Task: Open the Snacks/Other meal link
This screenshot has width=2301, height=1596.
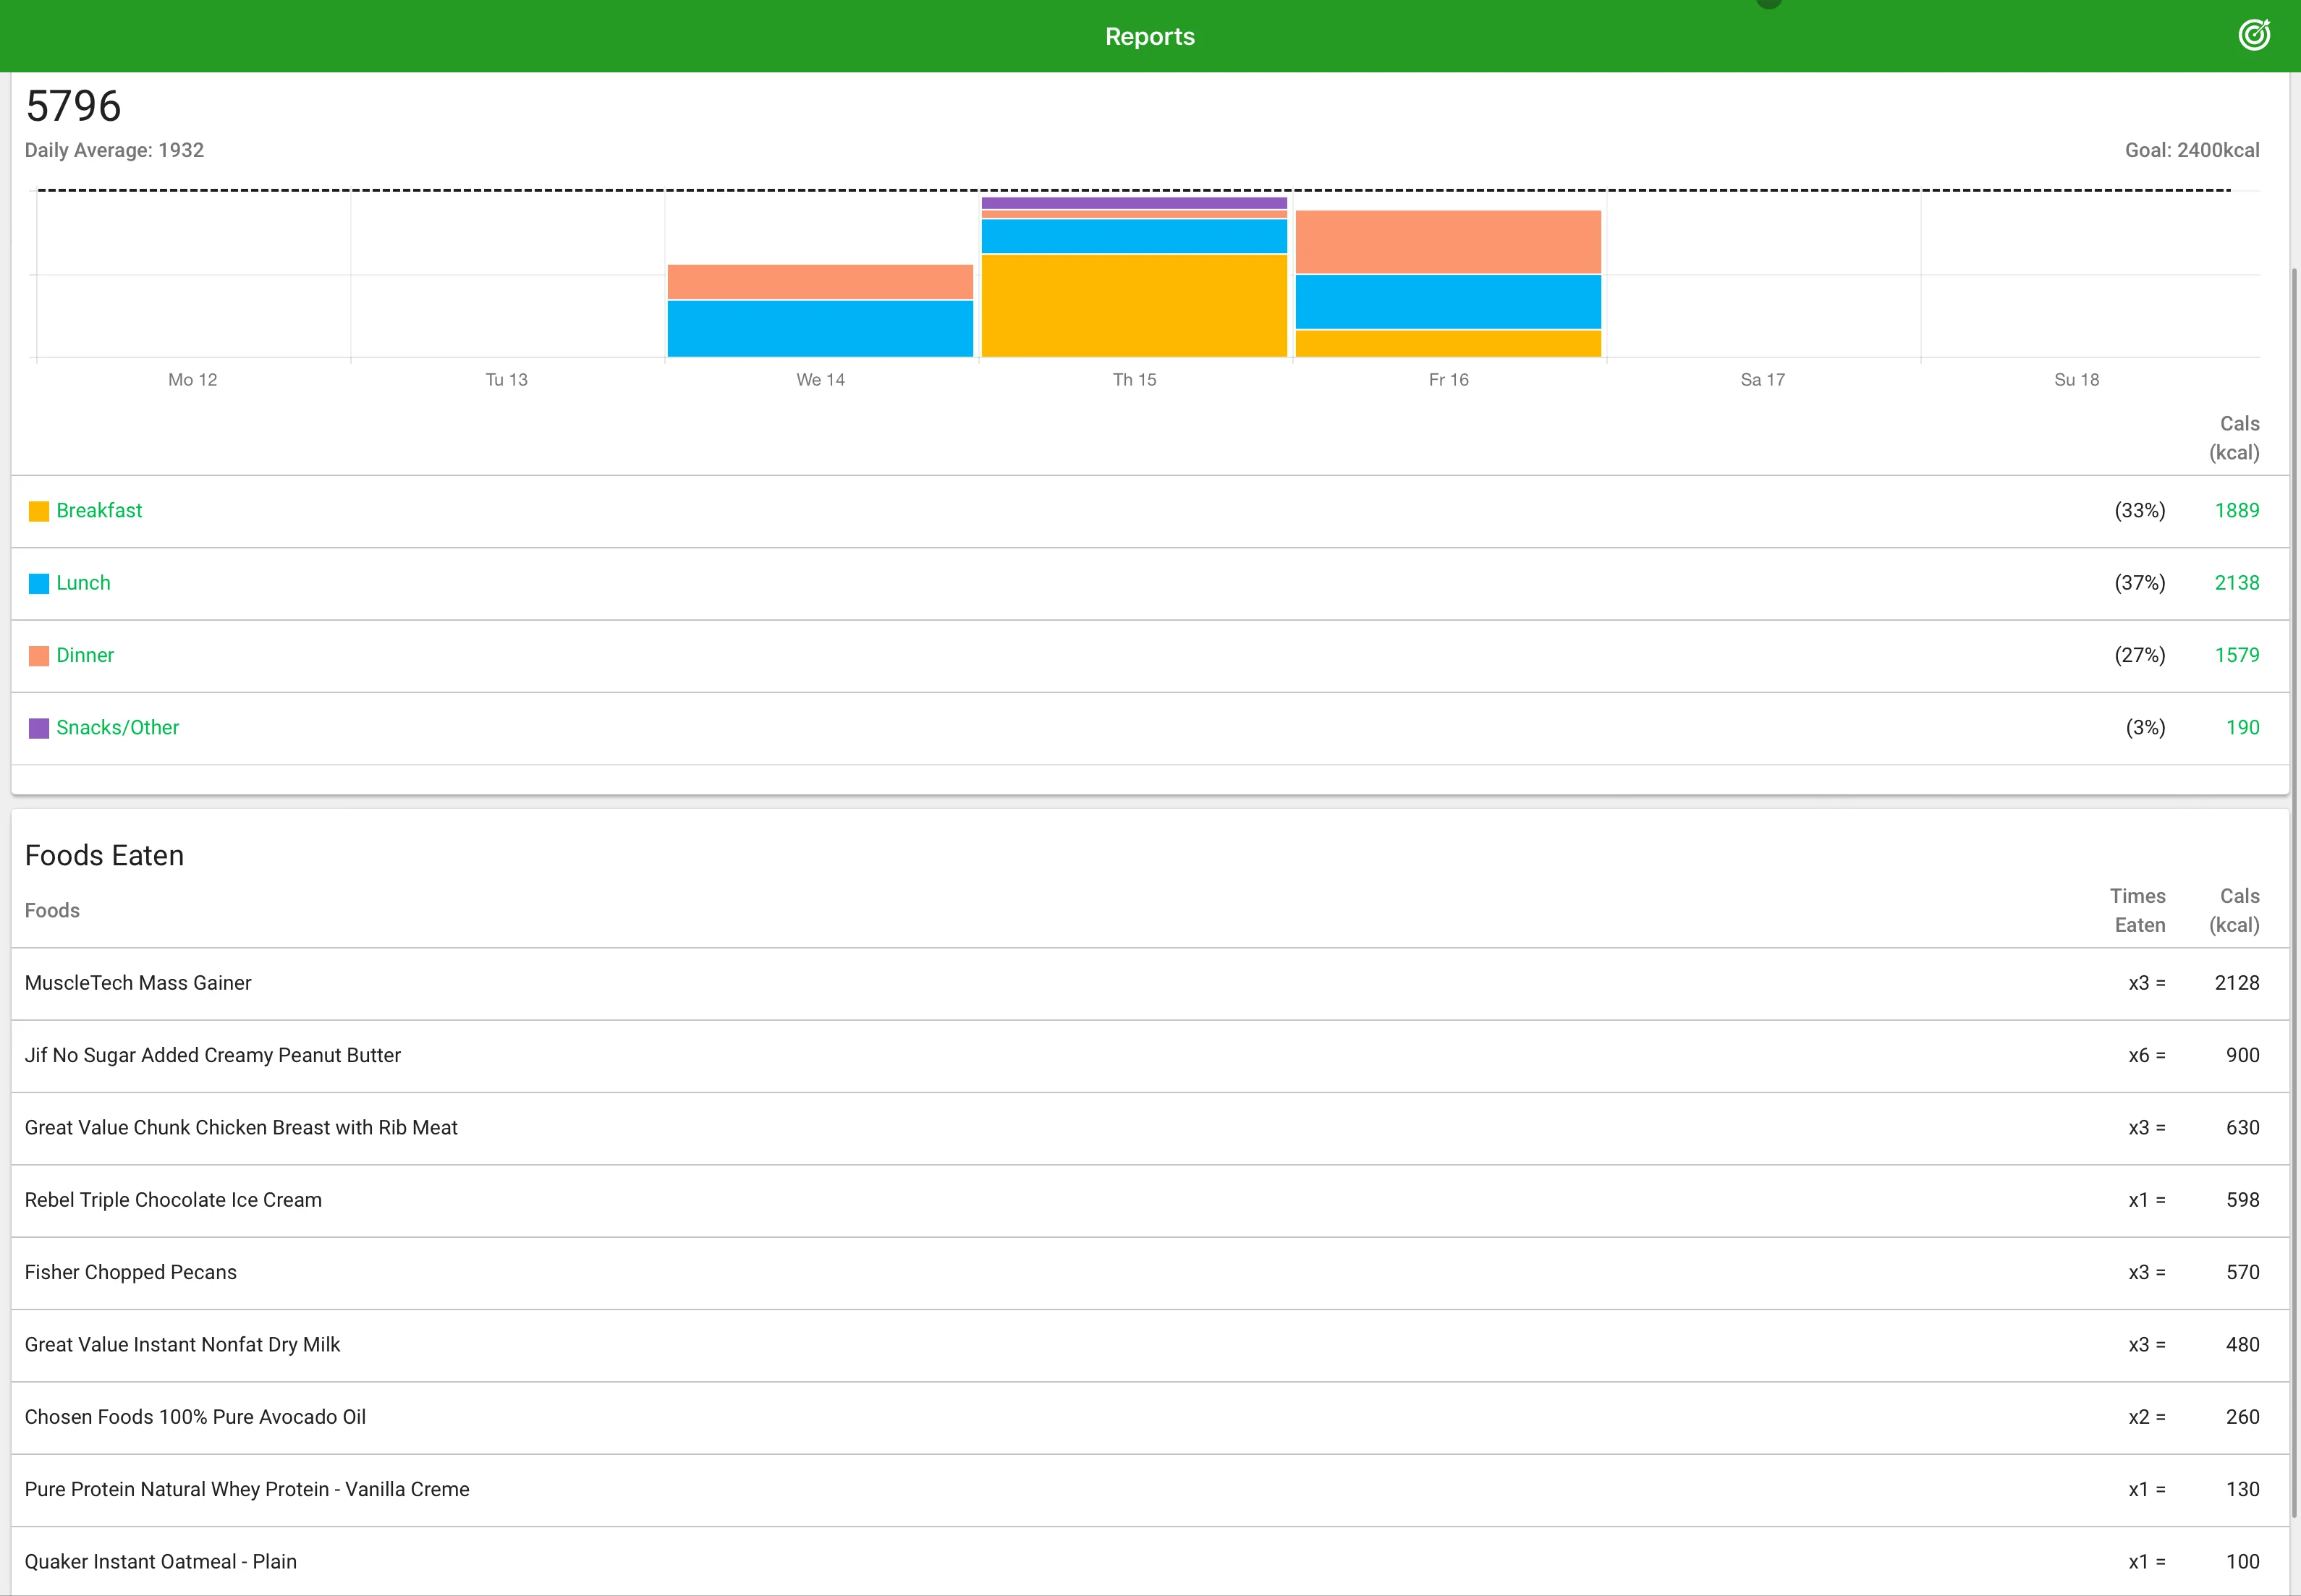Action: point(117,727)
